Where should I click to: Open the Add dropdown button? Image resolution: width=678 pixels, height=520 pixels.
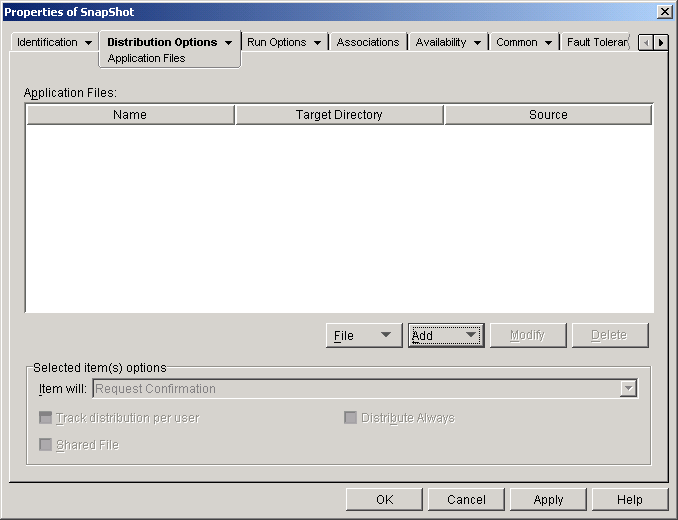(446, 335)
